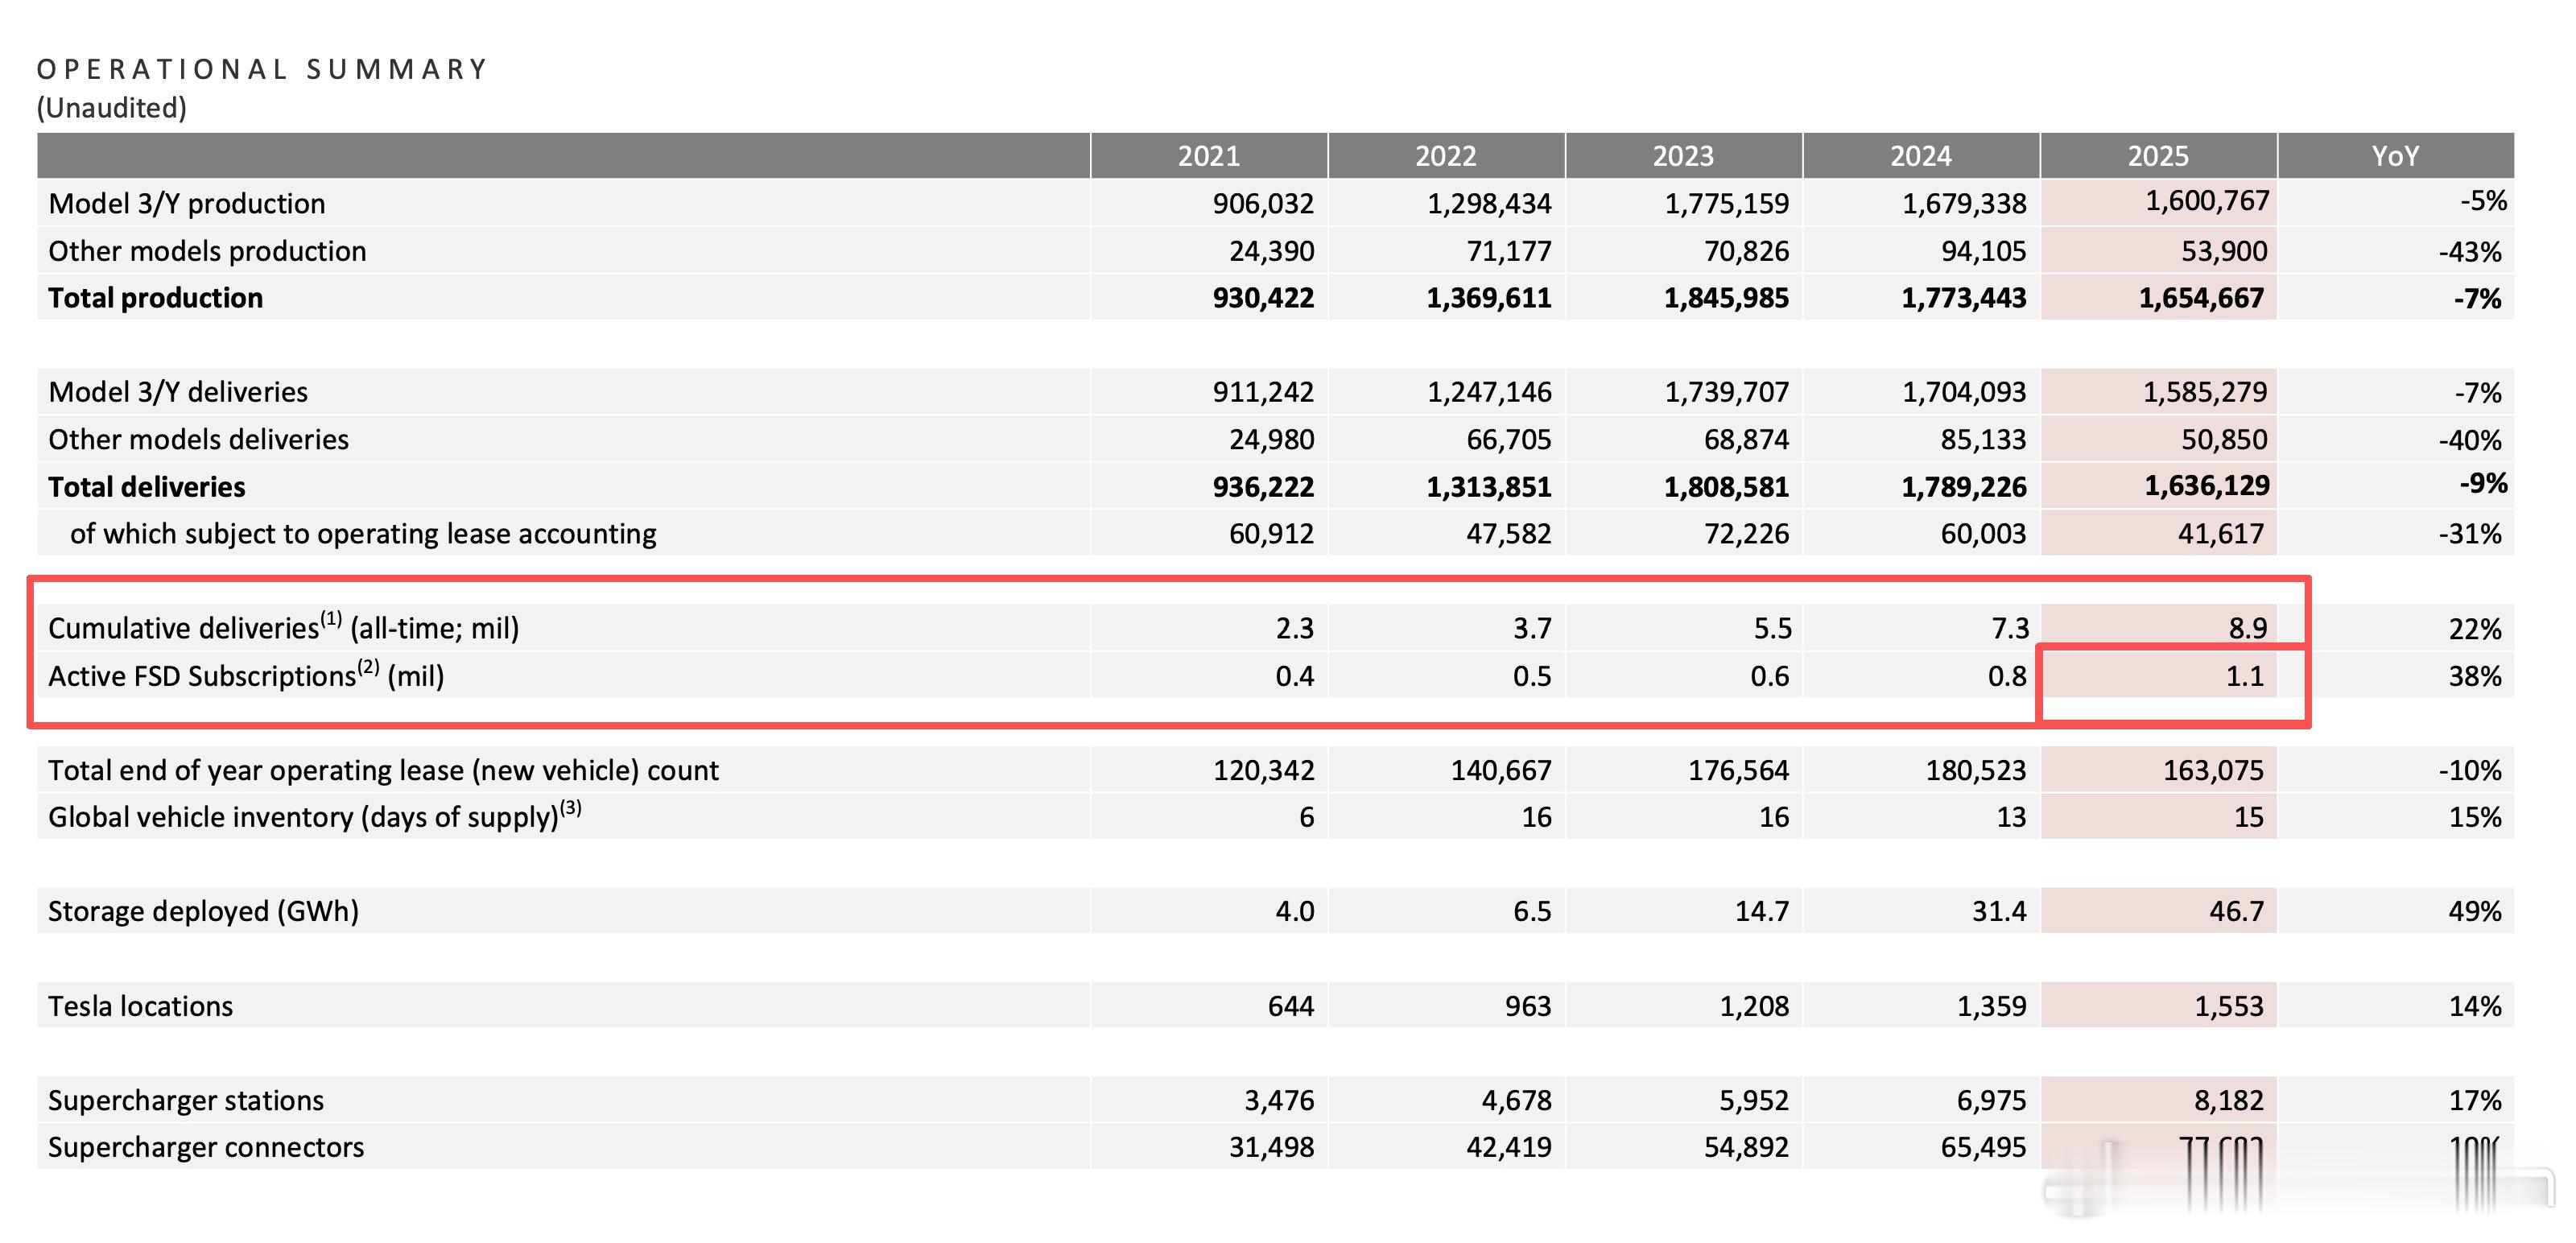
Task: Click the YoY column header
Action: 2395,156
